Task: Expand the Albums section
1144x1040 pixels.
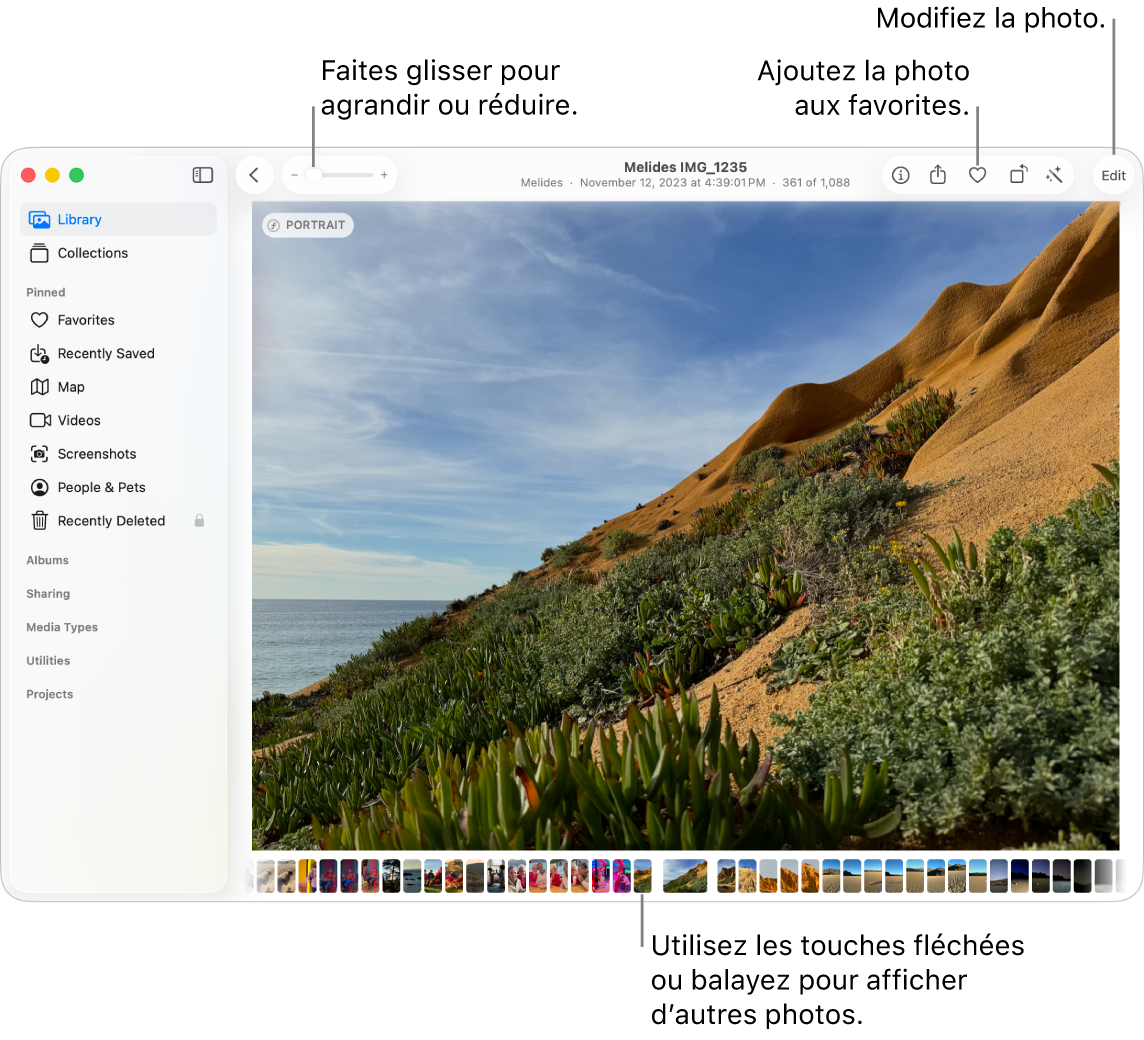Action: 48,560
